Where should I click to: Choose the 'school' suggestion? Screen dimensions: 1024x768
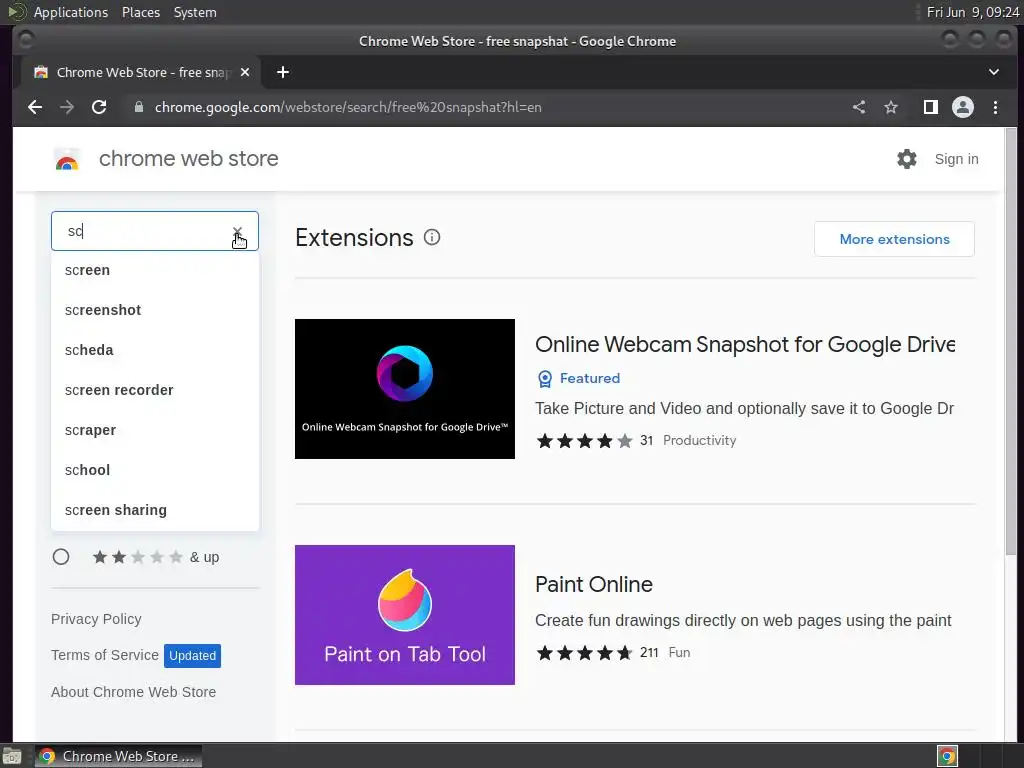155,470
